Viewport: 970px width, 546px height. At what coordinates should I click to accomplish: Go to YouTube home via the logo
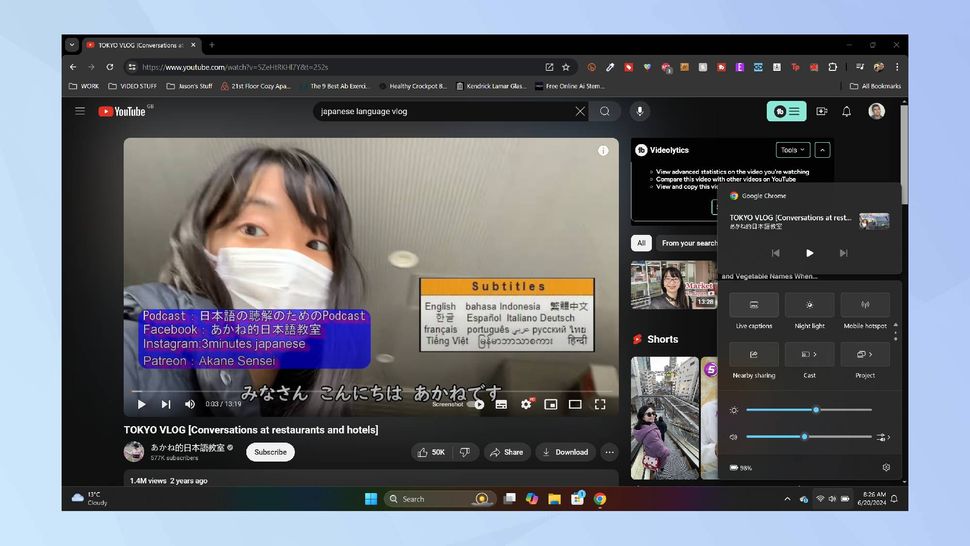[x=122, y=111]
